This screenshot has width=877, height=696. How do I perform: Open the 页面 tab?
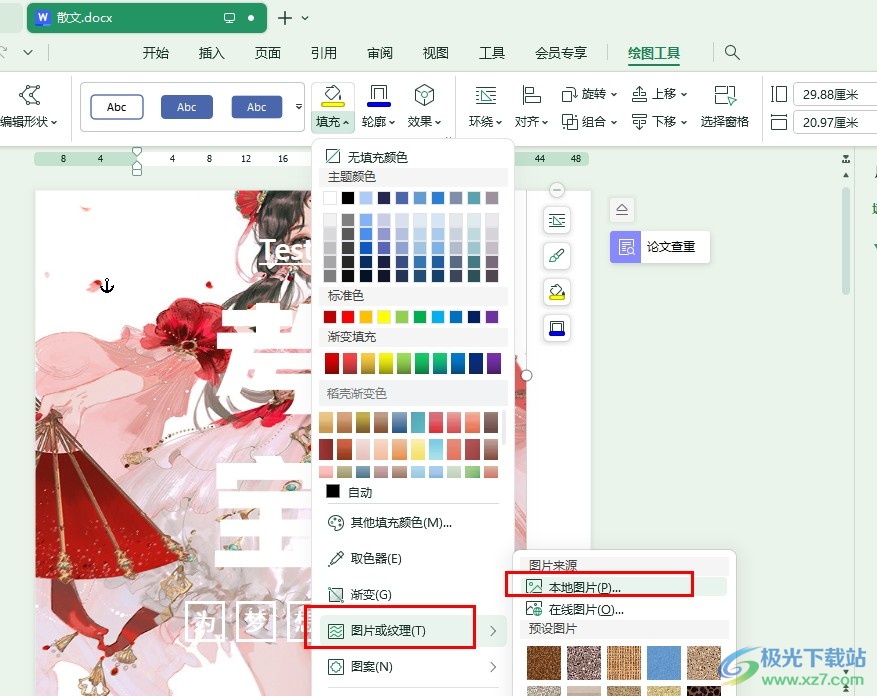click(267, 53)
